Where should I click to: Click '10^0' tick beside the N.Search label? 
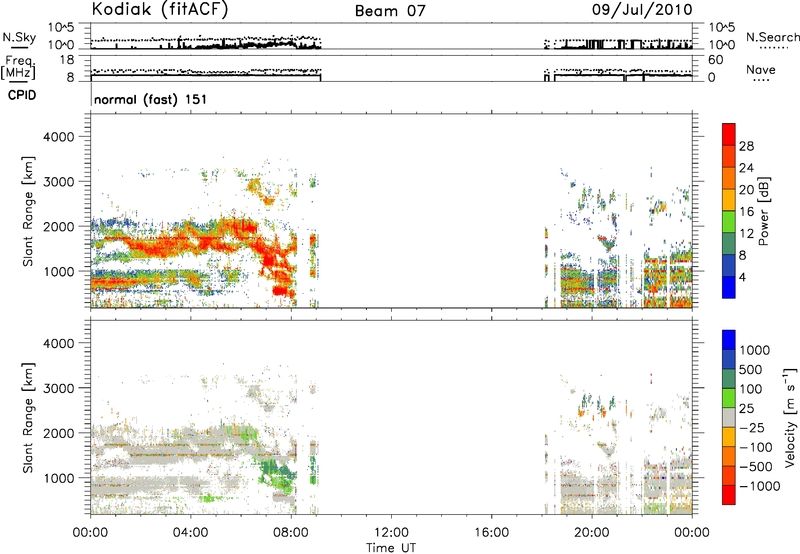[x=722, y=45]
